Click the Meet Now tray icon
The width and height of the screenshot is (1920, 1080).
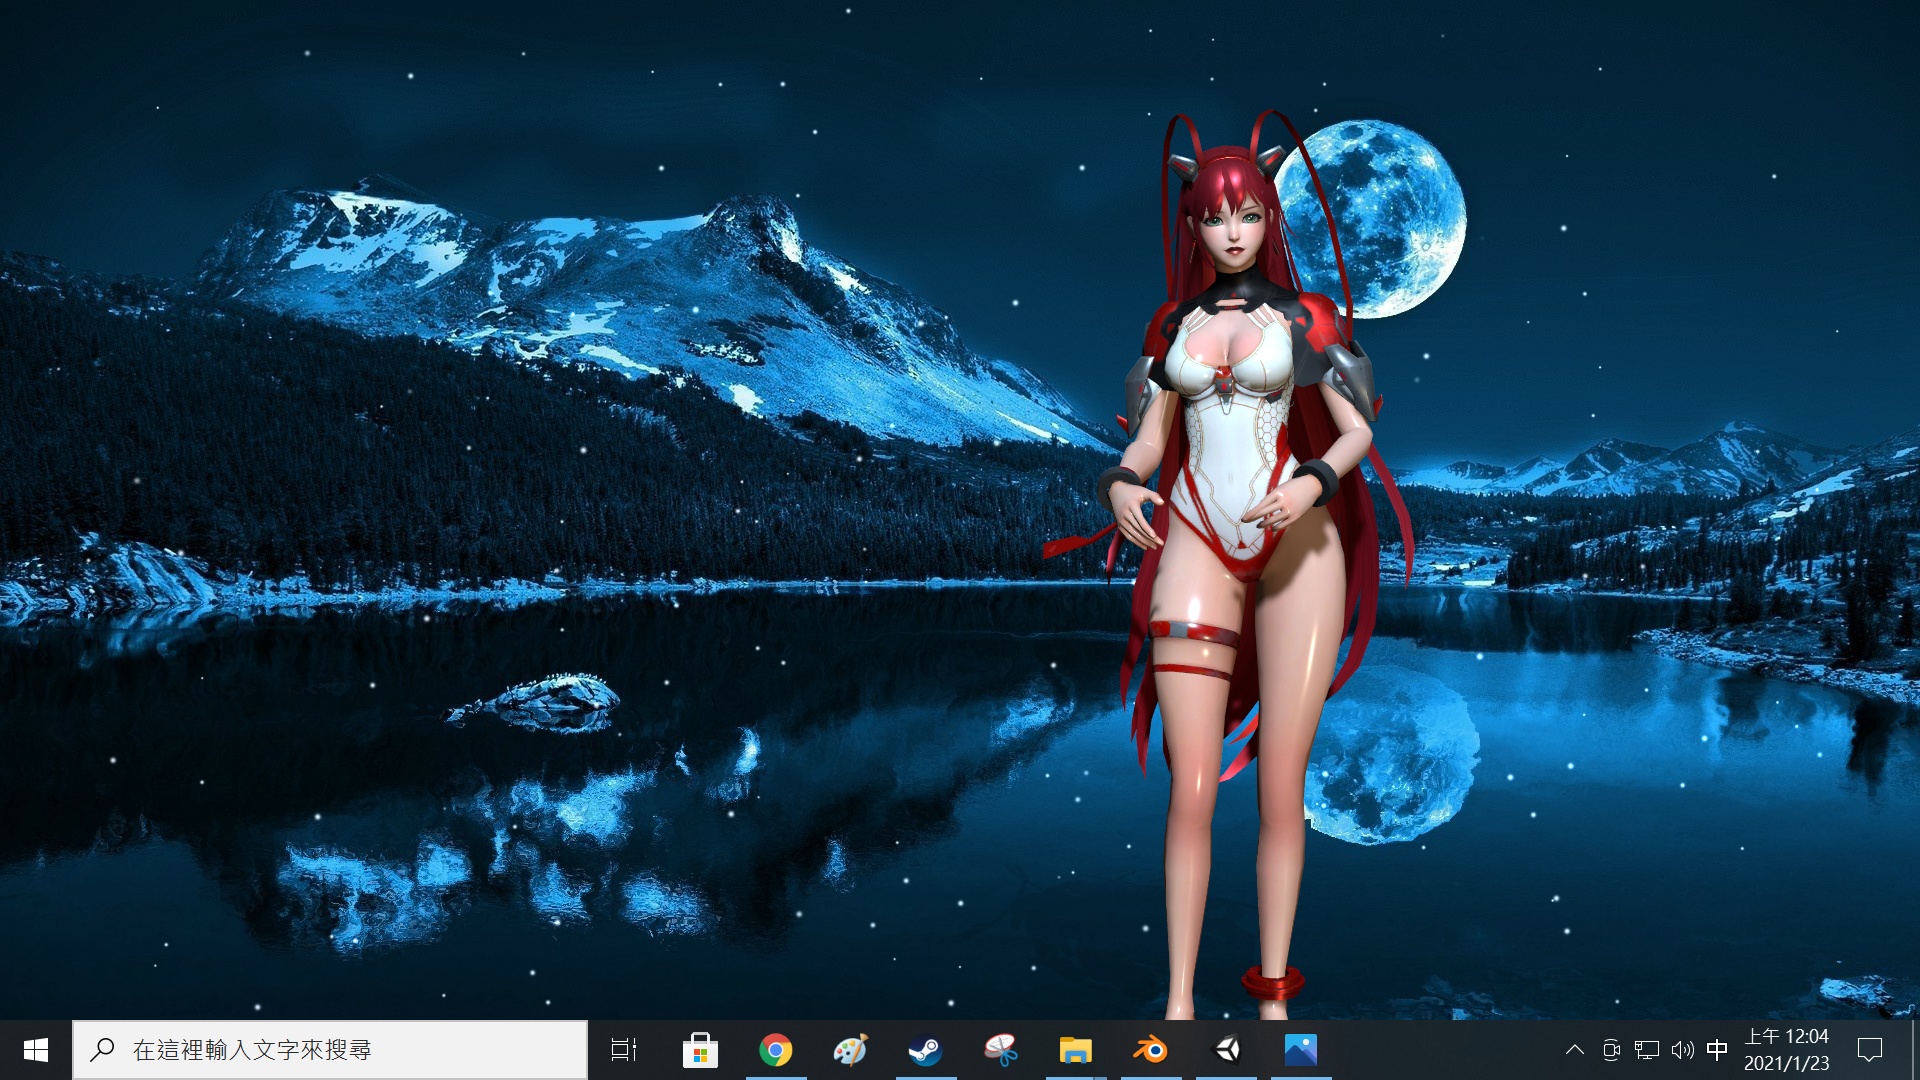point(1611,1050)
